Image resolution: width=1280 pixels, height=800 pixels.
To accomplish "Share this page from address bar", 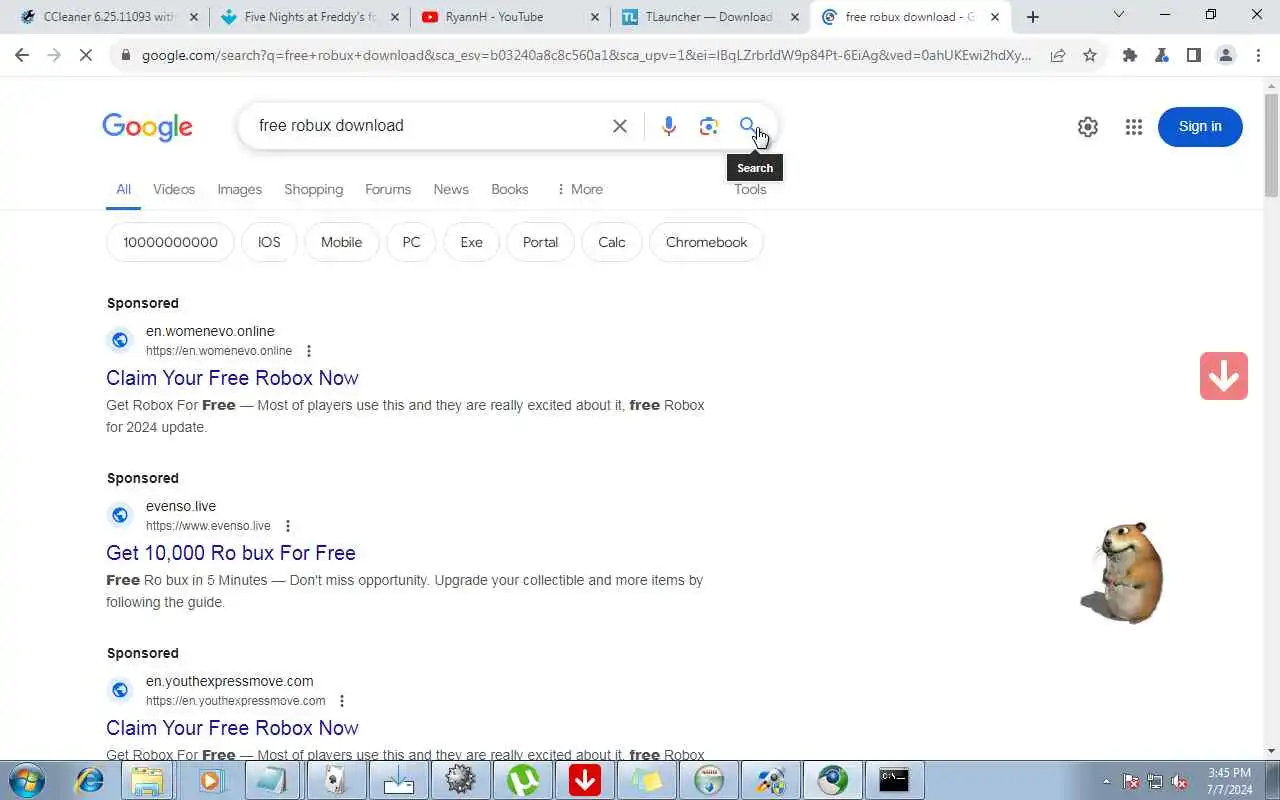I will click(1058, 56).
